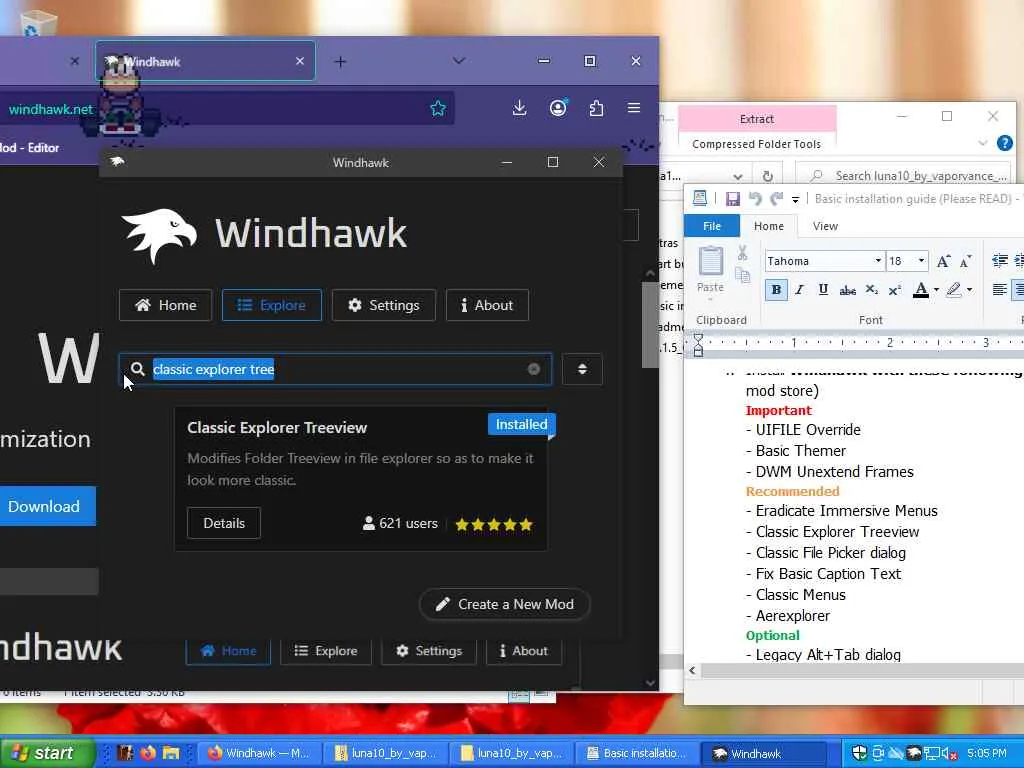Open Firefox account icon
The width and height of the screenshot is (1024, 768).
pyautogui.click(x=558, y=108)
